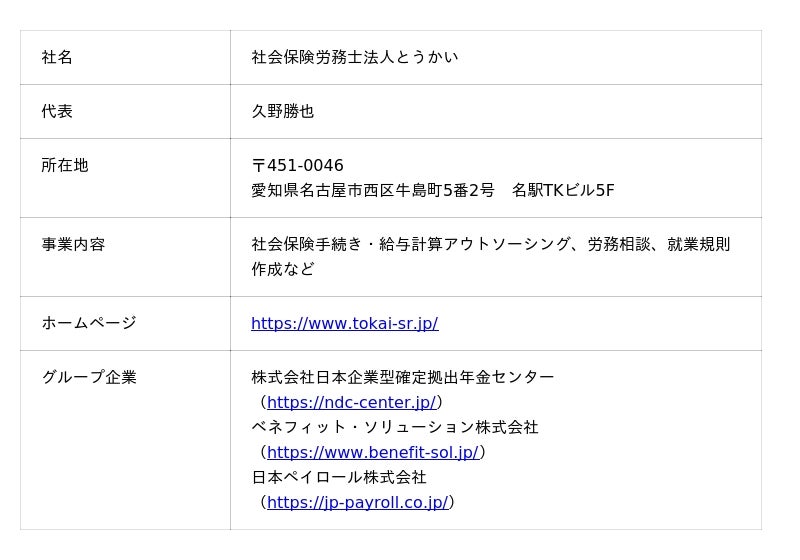The width and height of the screenshot is (800, 560).
Task: Follow the jp-payroll.co.jp link
Action: pos(357,502)
